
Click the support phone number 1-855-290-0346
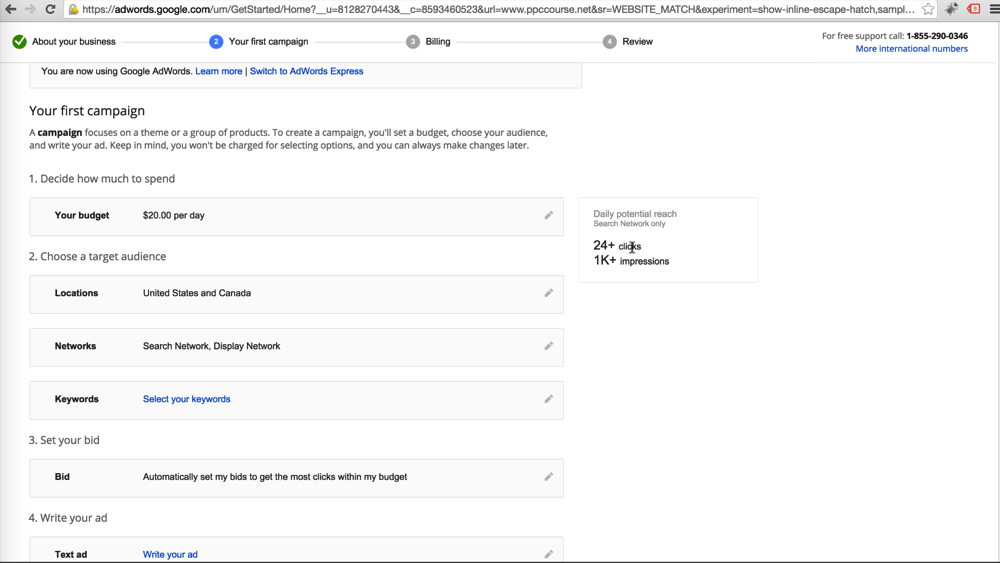[x=937, y=36]
